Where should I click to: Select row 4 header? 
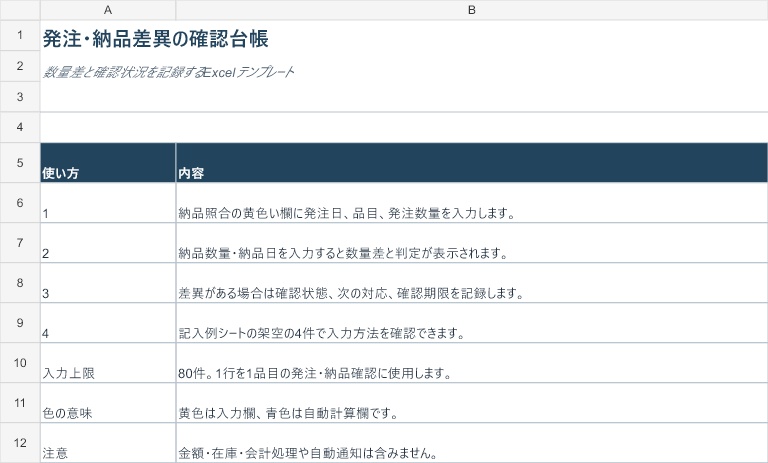click(x=20, y=127)
